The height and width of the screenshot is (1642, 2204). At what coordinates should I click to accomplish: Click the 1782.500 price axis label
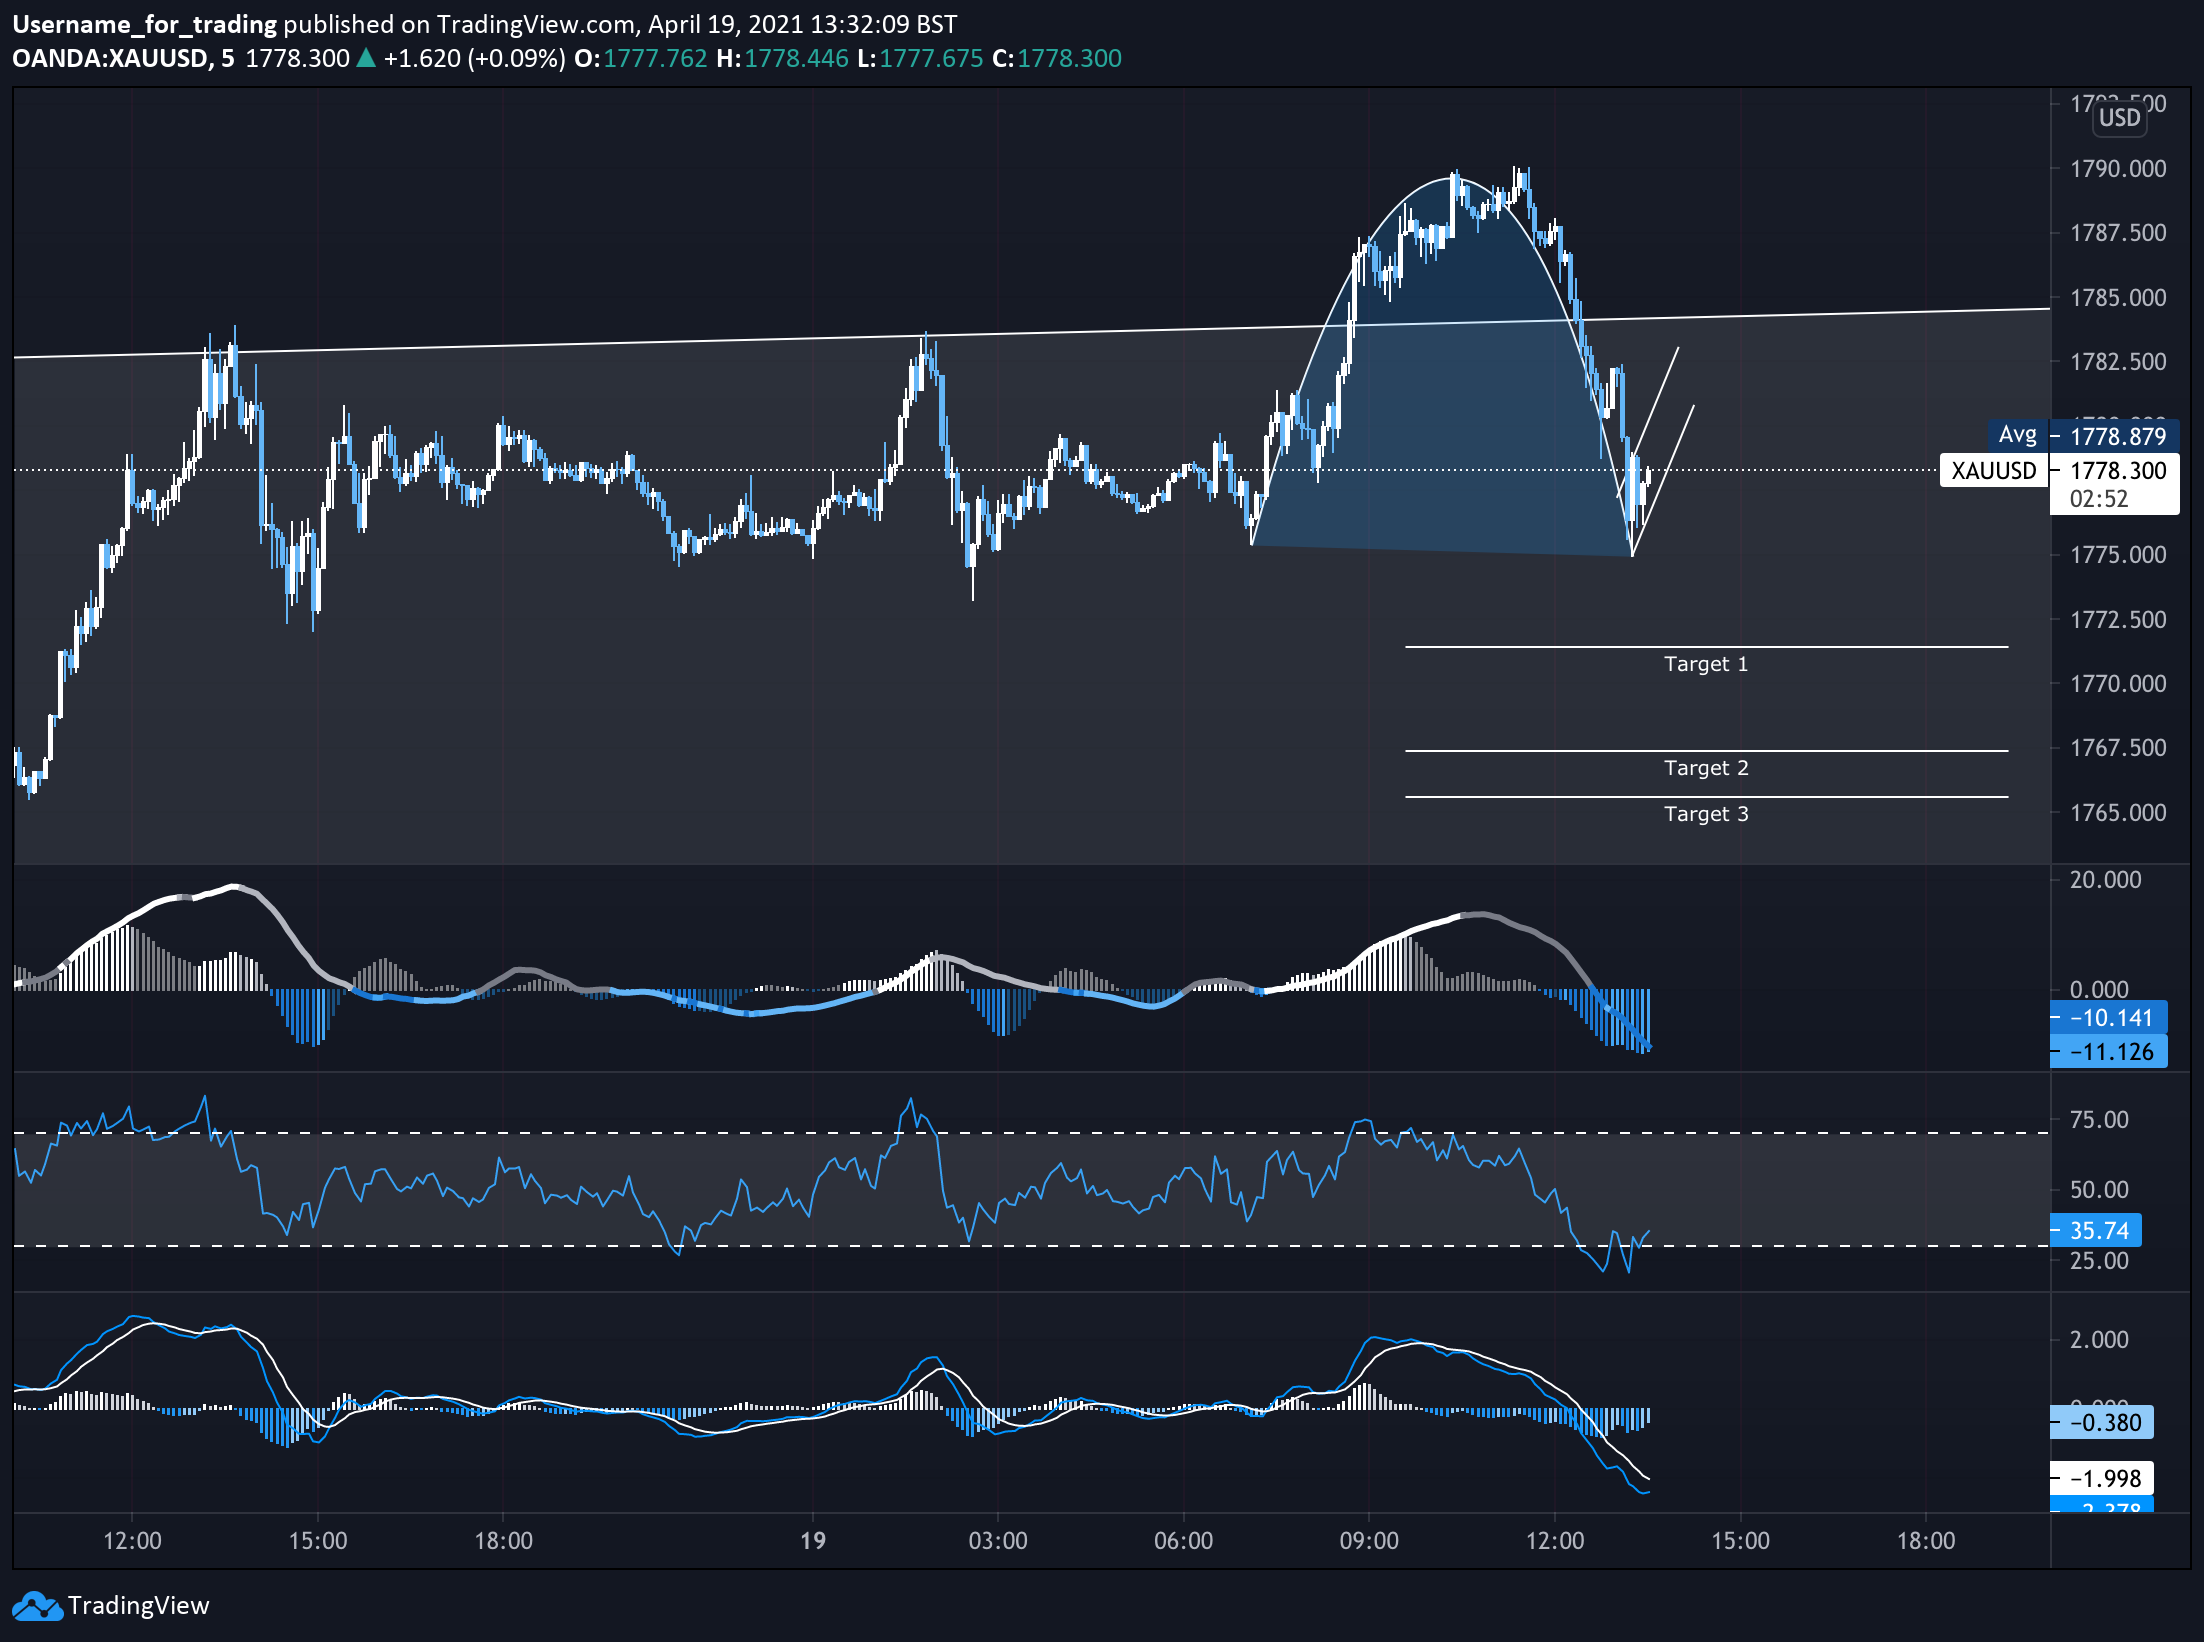(2118, 362)
